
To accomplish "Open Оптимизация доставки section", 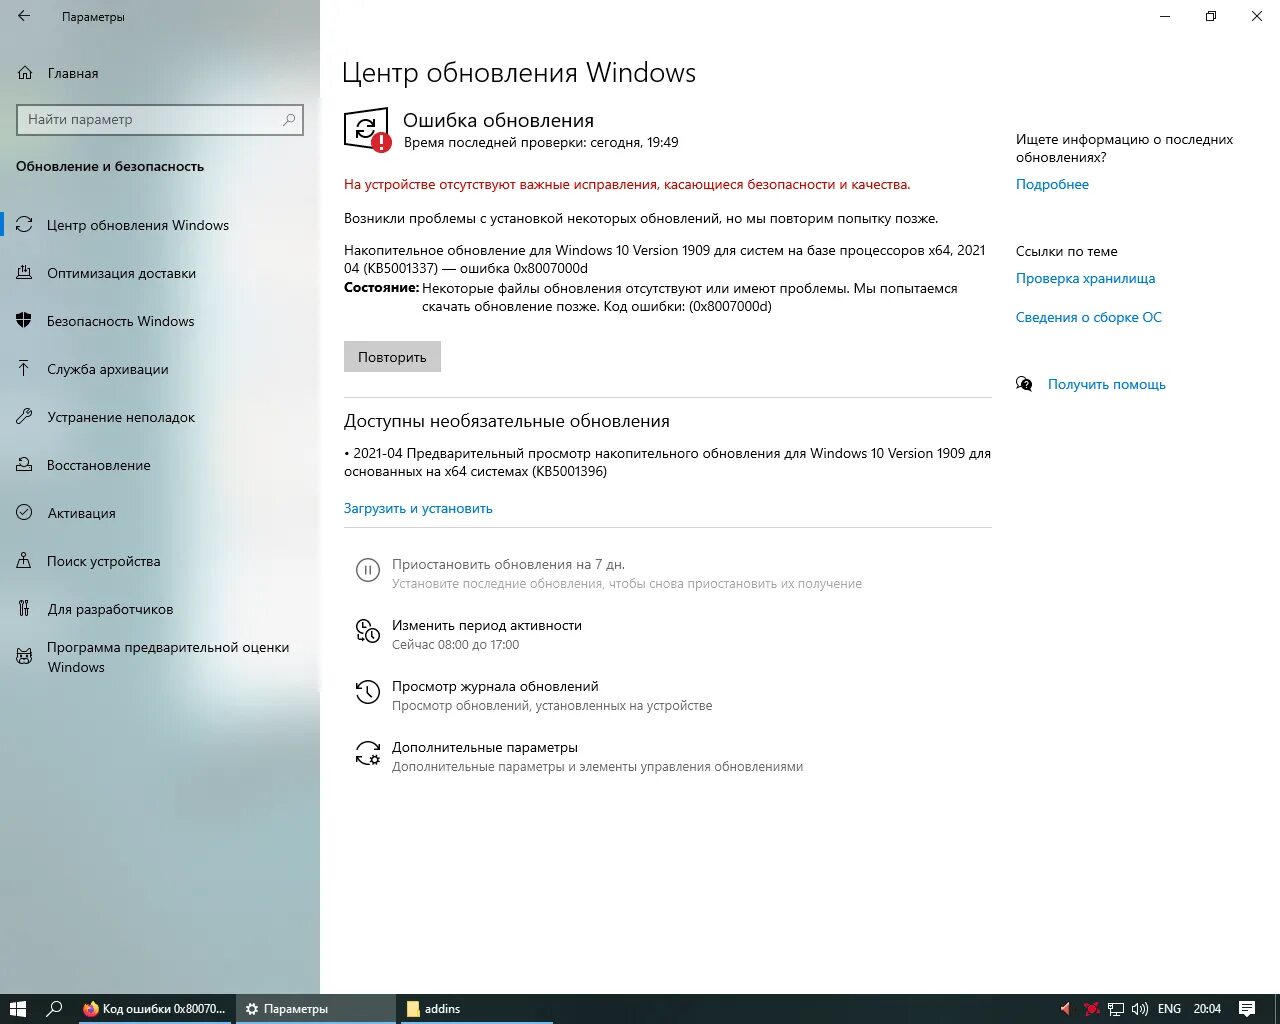I will pyautogui.click(x=121, y=273).
